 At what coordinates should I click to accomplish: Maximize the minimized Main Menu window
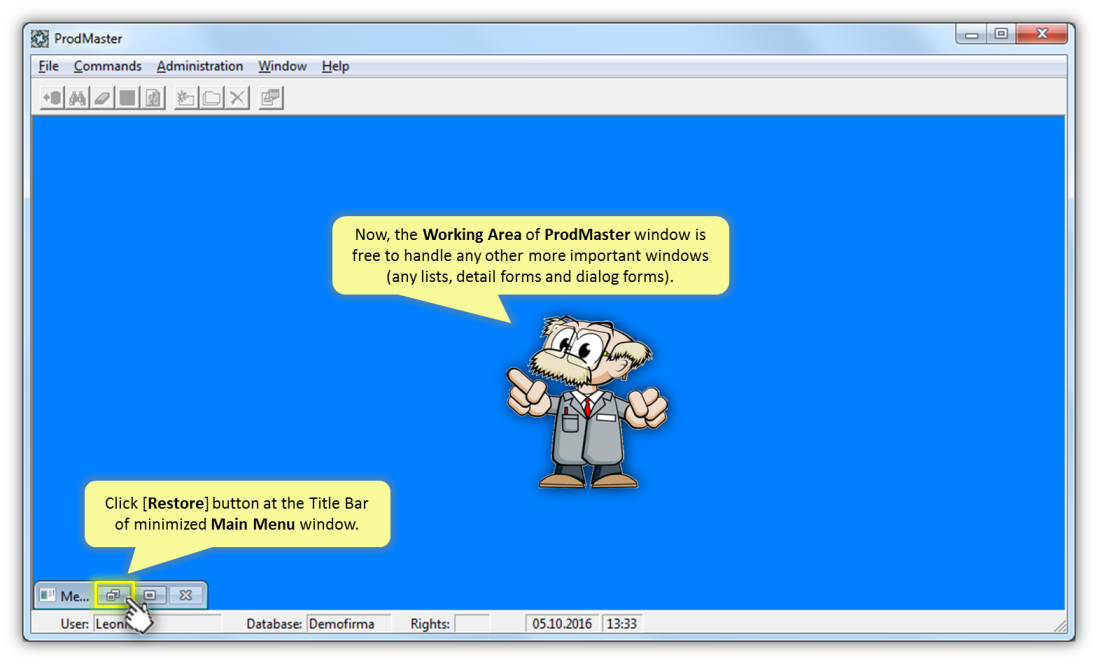coord(150,595)
